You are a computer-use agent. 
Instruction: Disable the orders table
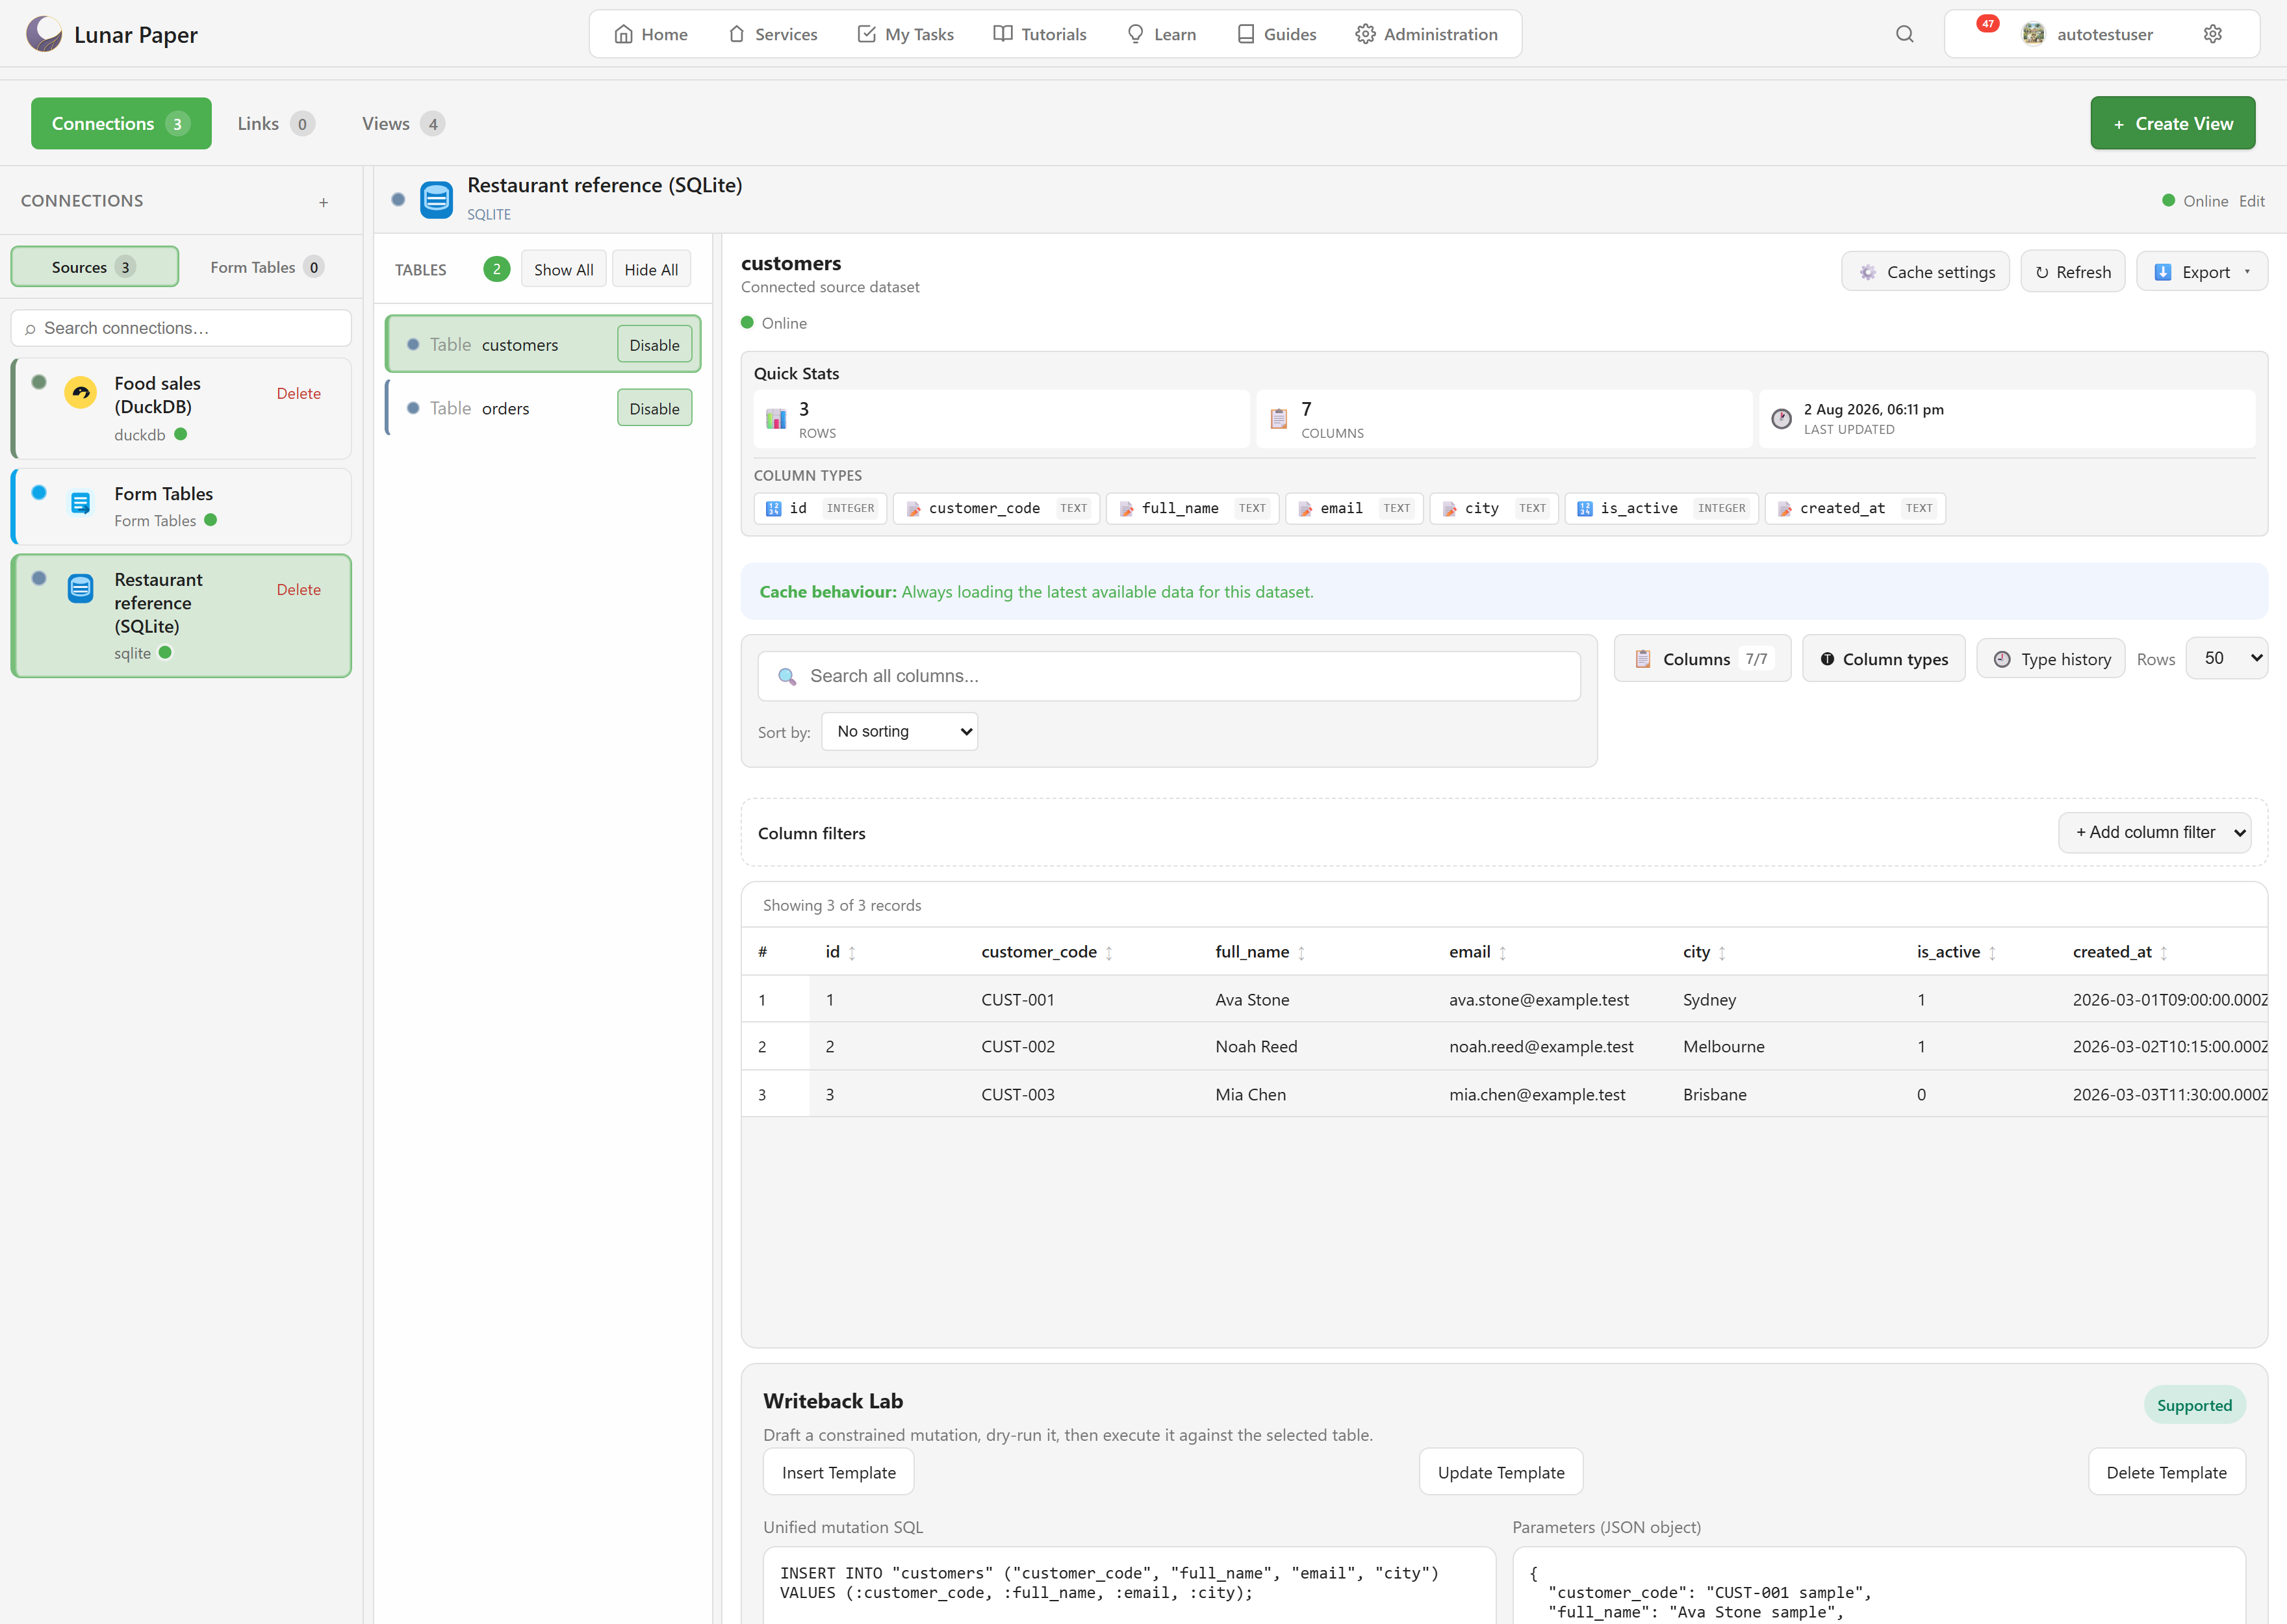click(654, 408)
